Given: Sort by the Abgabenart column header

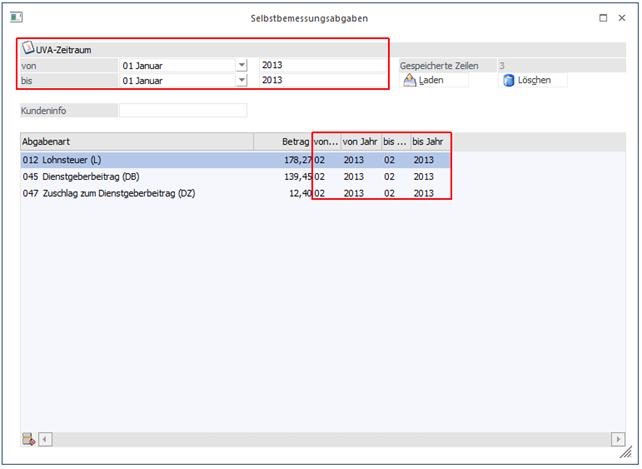Looking at the screenshot, I should [135, 141].
